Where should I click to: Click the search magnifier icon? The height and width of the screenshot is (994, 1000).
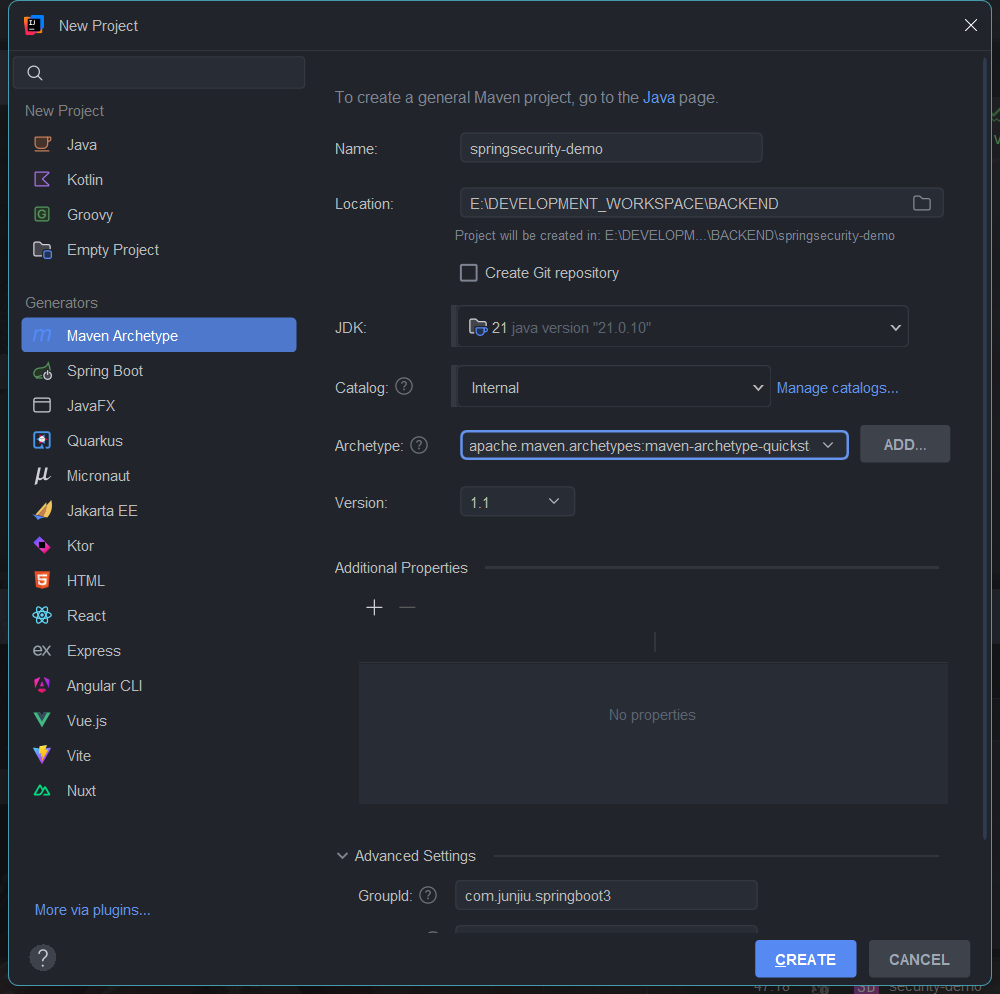click(35, 73)
